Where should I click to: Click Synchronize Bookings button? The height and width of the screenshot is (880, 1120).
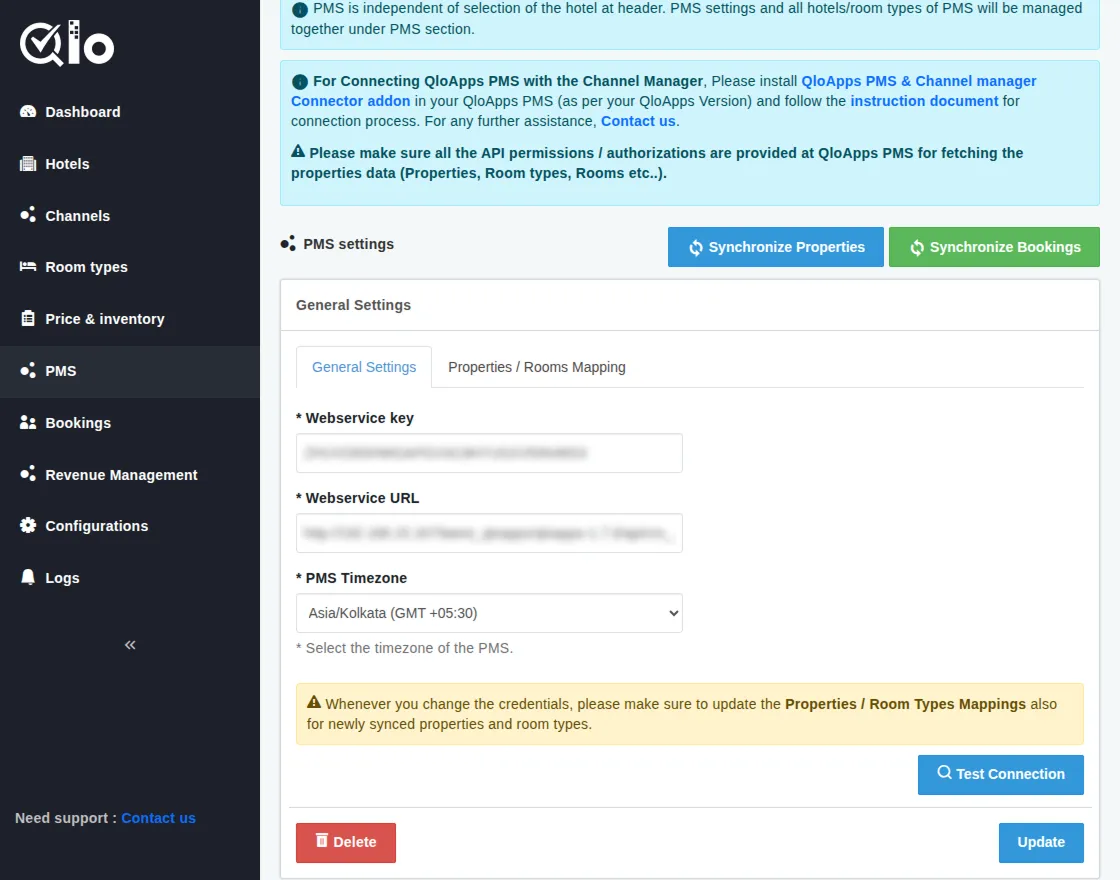(994, 247)
